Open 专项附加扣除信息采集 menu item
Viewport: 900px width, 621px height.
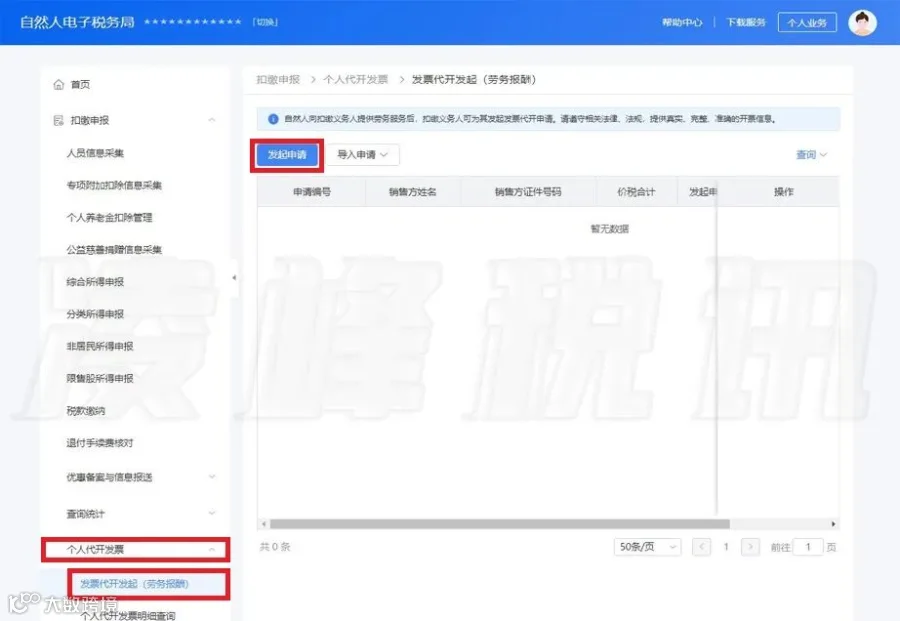click(114, 185)
